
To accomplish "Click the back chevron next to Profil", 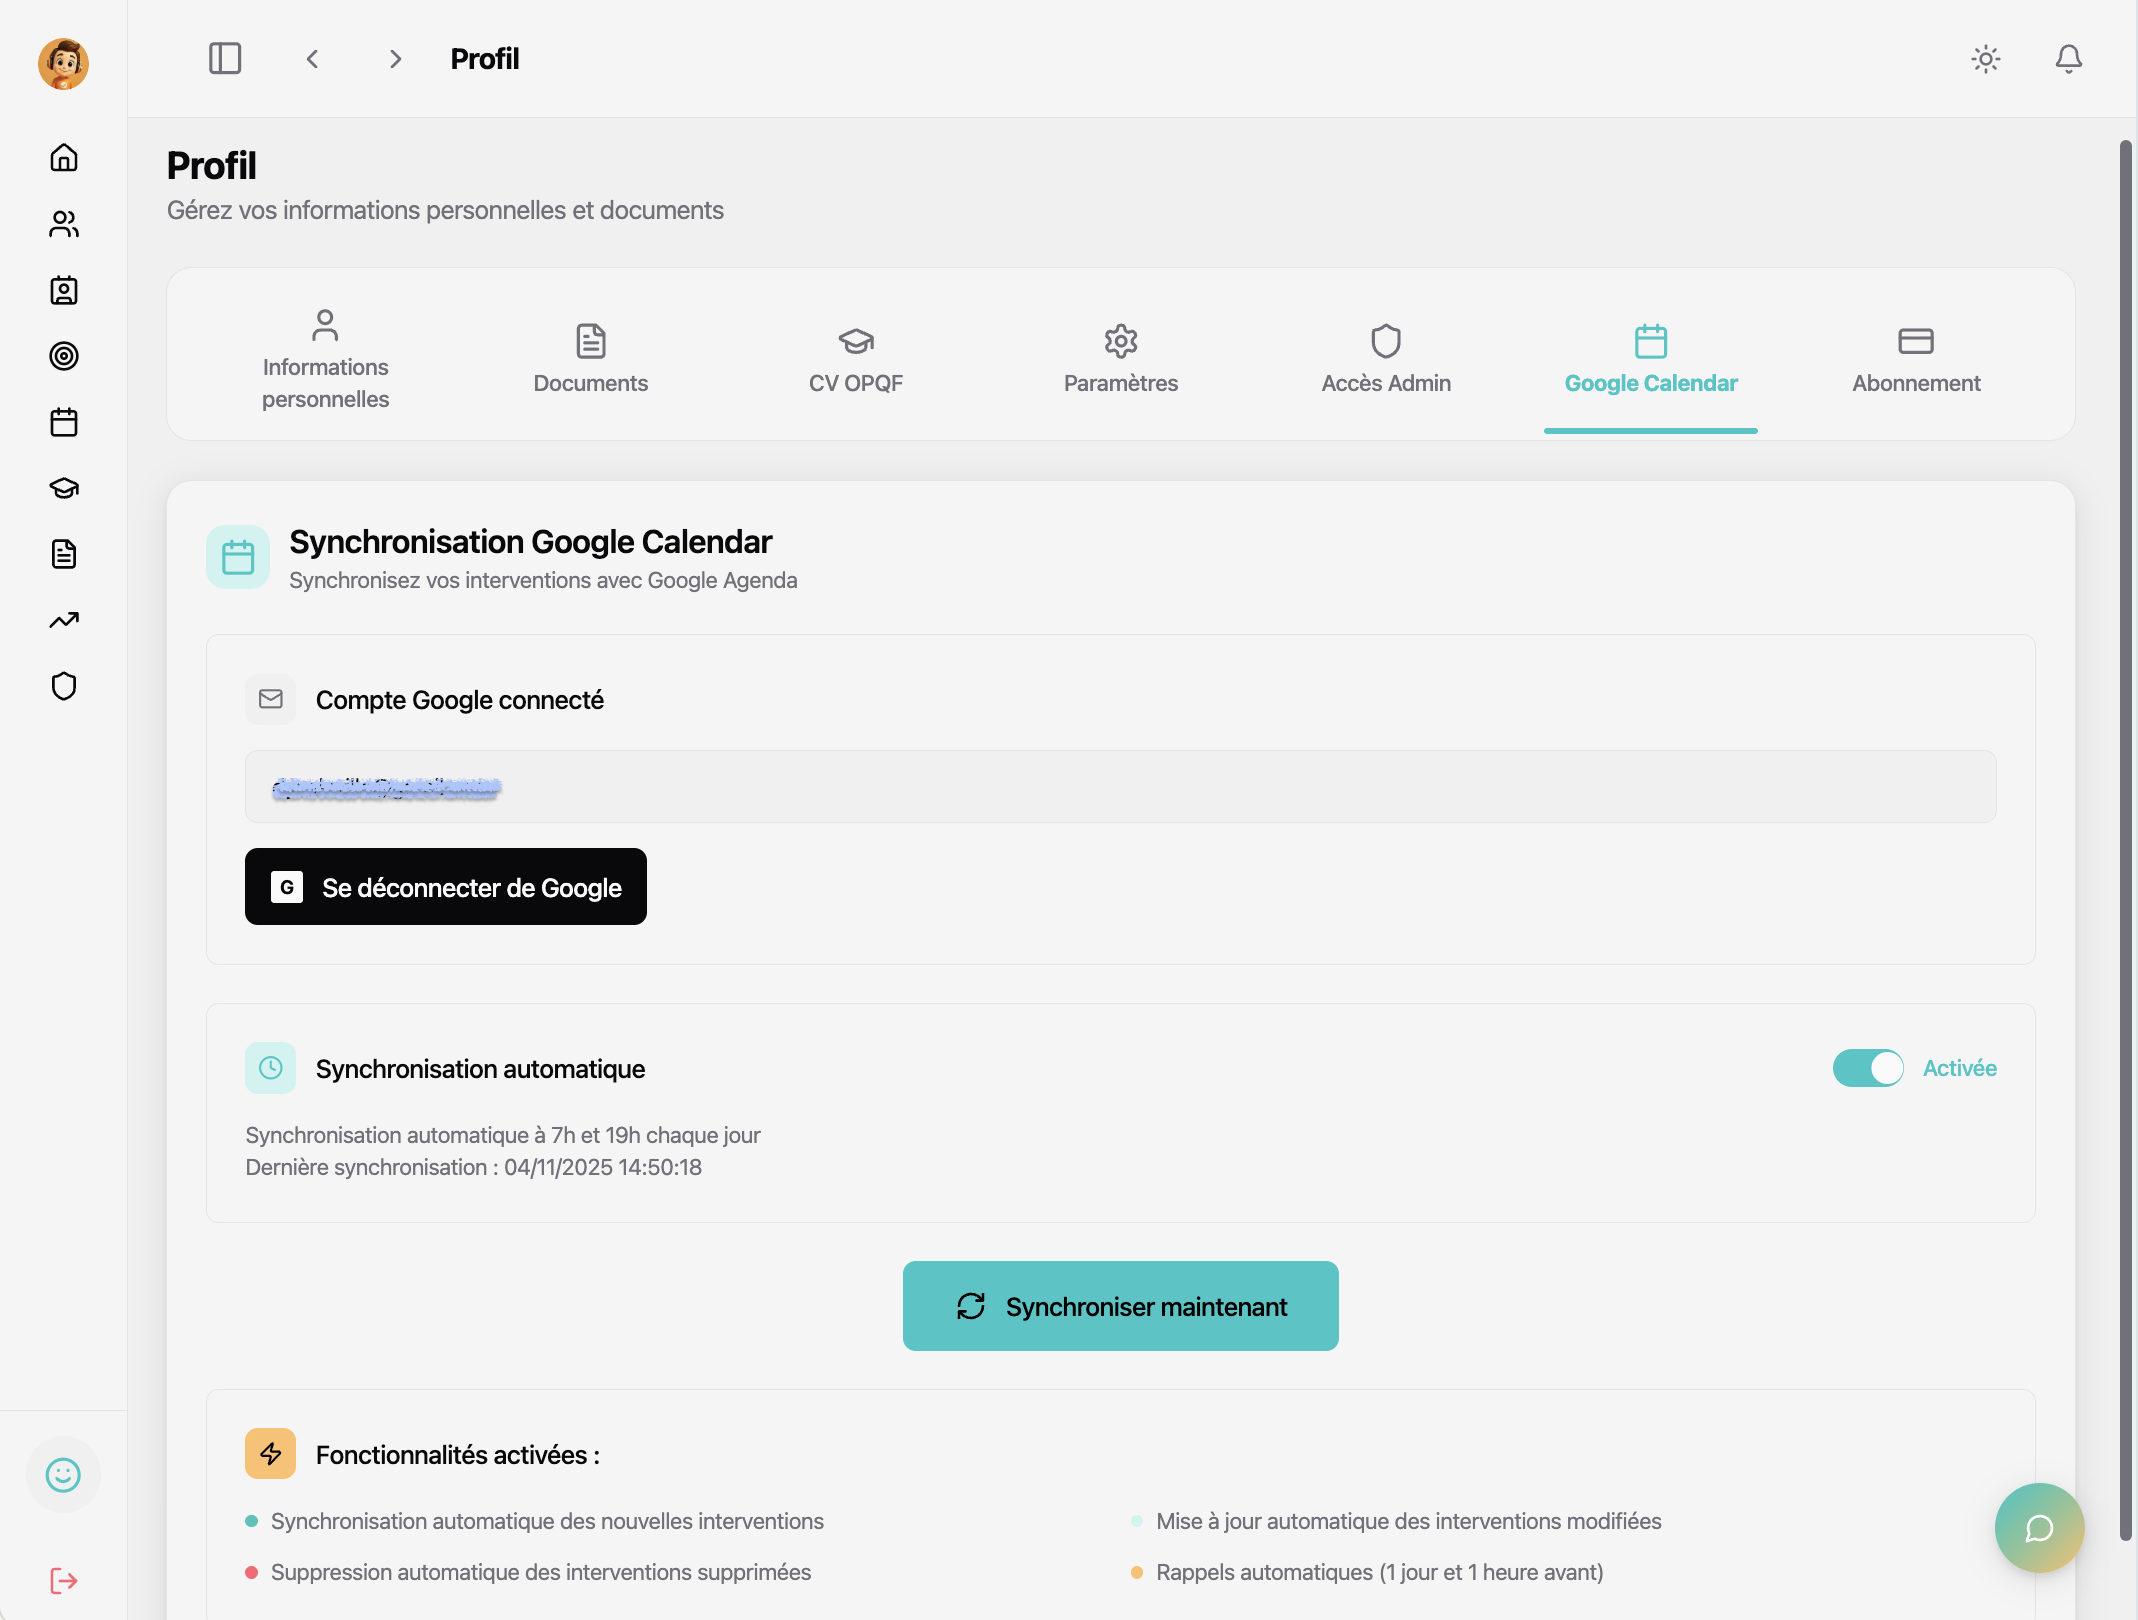I will coord(312,59).
